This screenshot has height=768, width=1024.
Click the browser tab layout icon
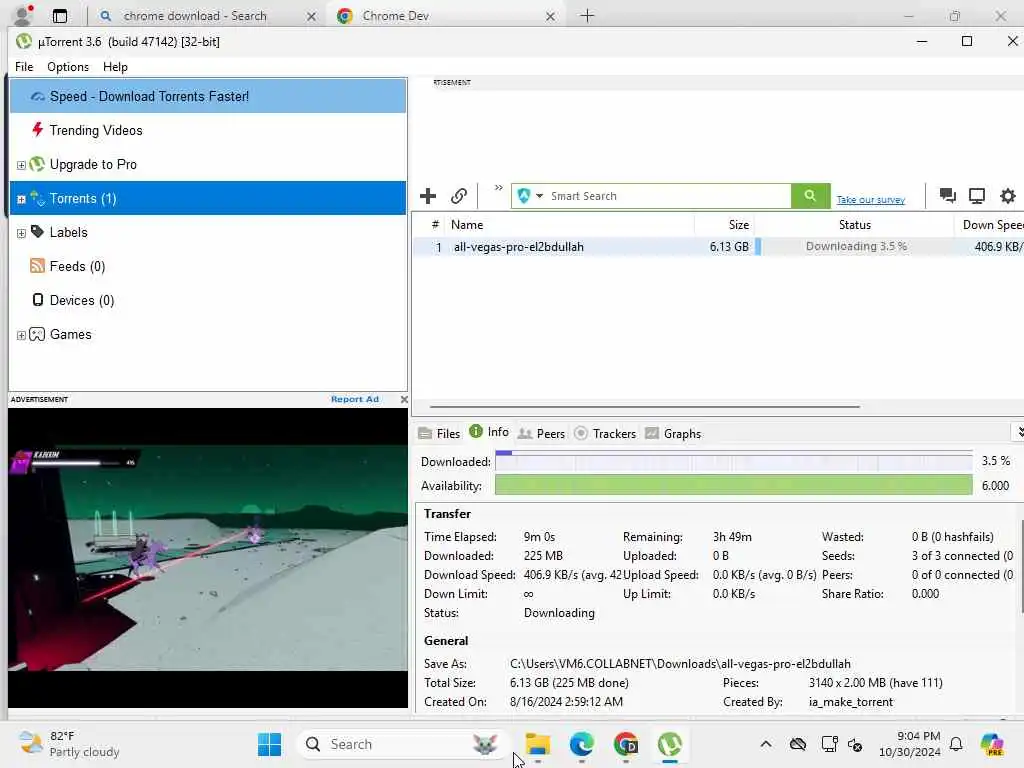59,16
